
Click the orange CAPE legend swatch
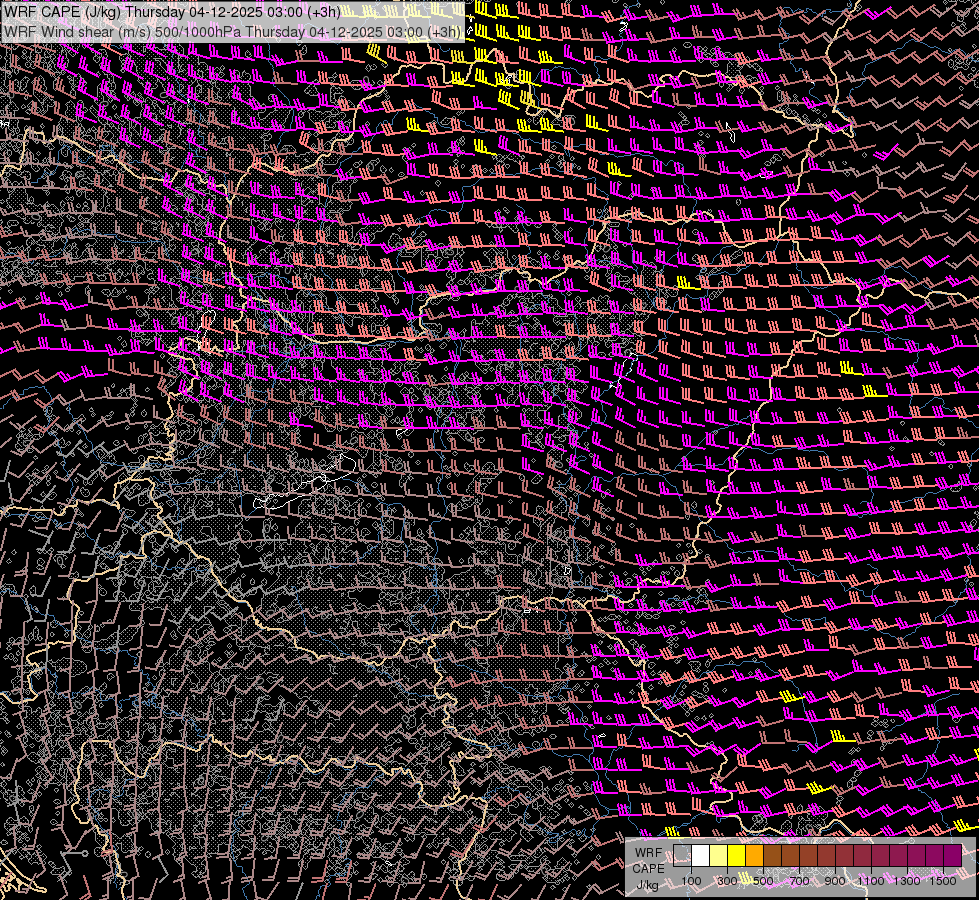754,855
